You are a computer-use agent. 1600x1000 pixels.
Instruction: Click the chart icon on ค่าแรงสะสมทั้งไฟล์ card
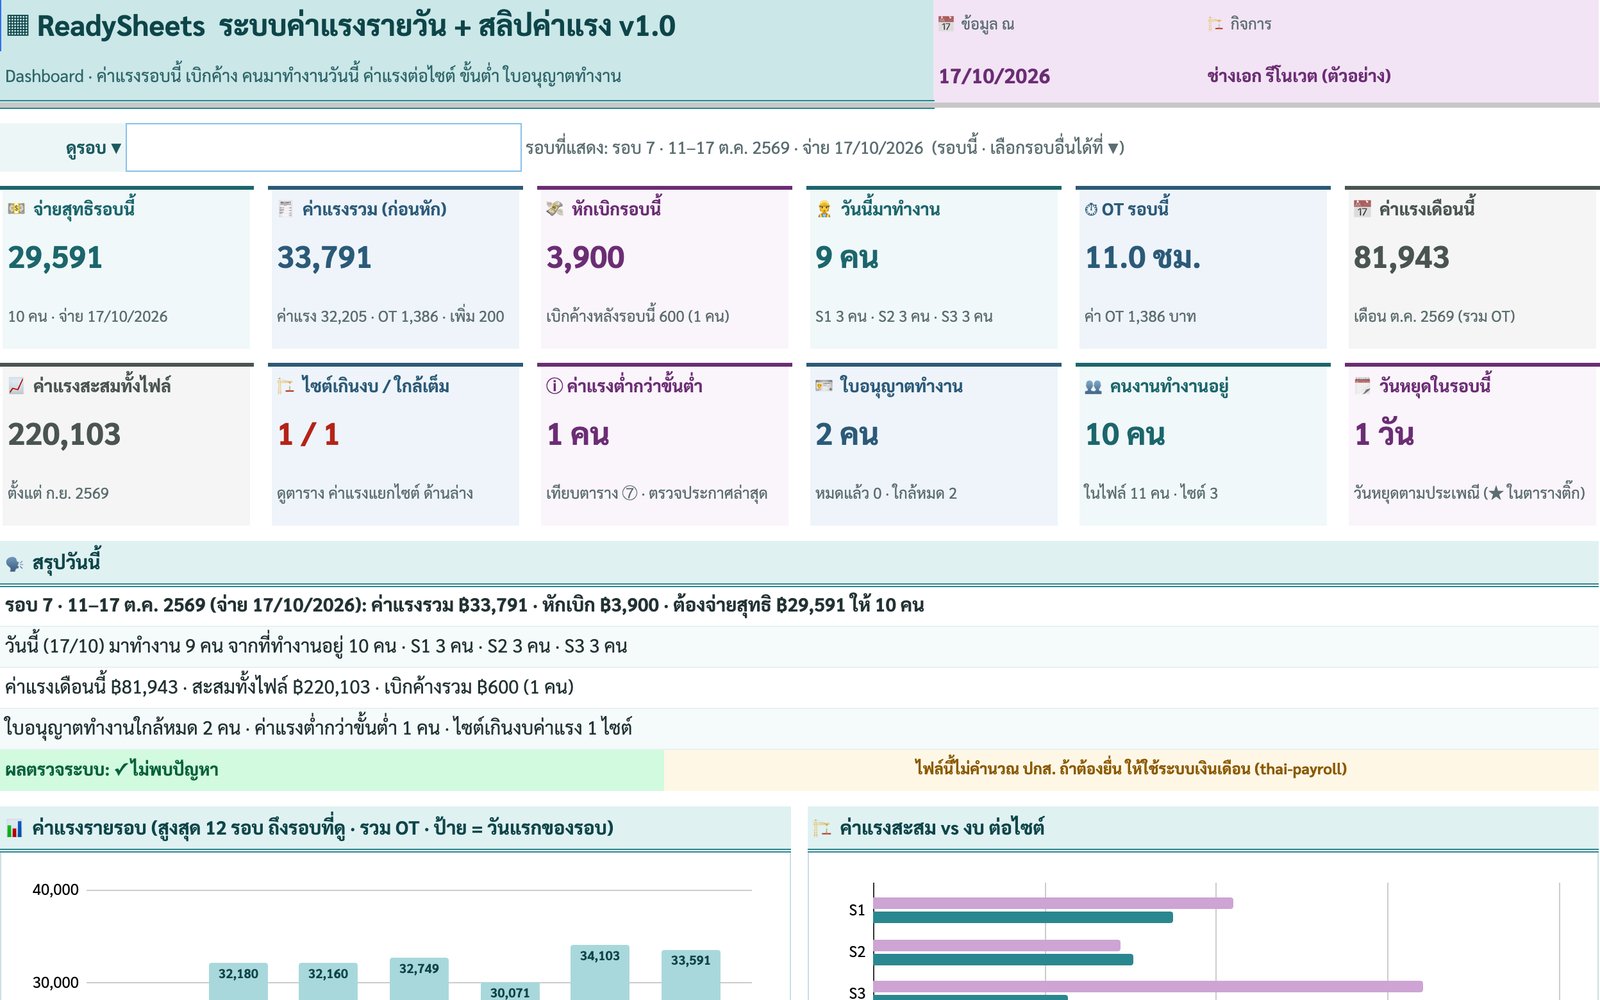(x=17, y=386)
